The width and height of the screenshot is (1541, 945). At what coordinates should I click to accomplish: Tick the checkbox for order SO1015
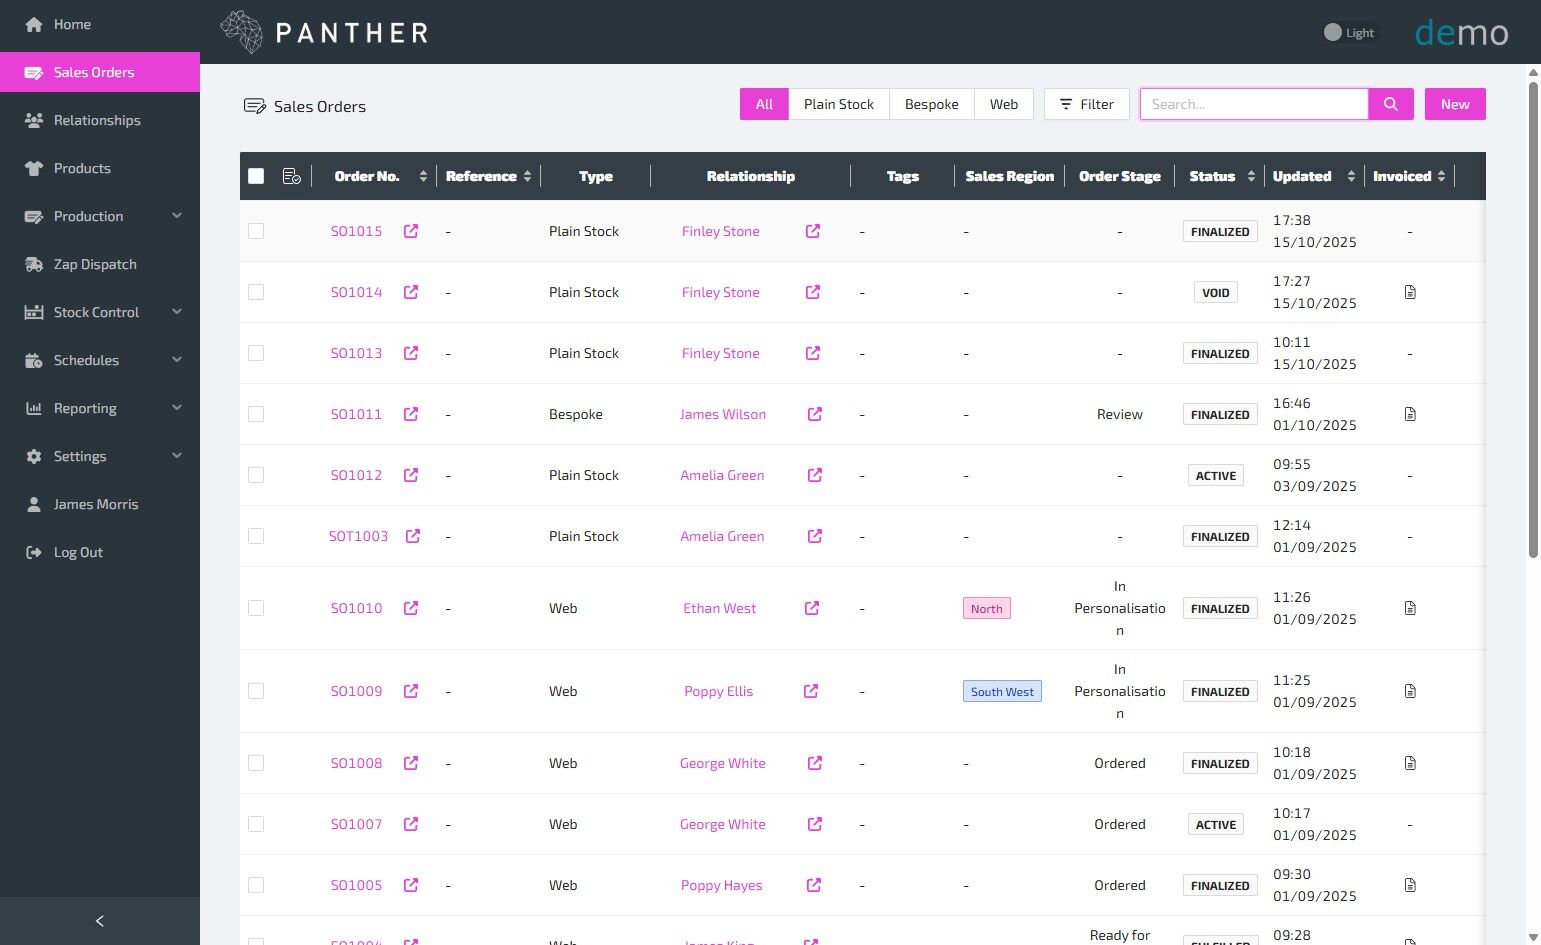[256, 231]
